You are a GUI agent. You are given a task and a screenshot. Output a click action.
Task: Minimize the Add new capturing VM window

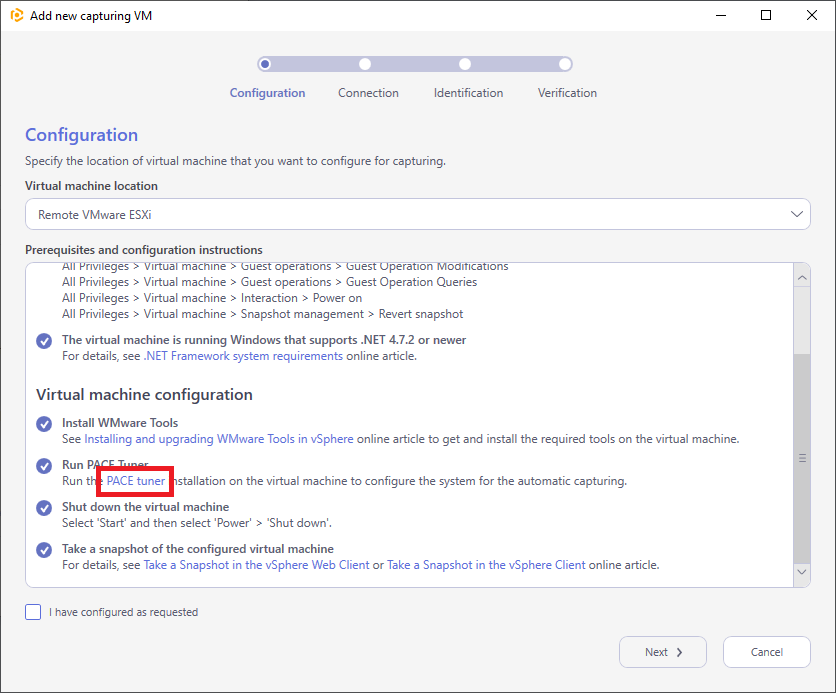[721, 15]
